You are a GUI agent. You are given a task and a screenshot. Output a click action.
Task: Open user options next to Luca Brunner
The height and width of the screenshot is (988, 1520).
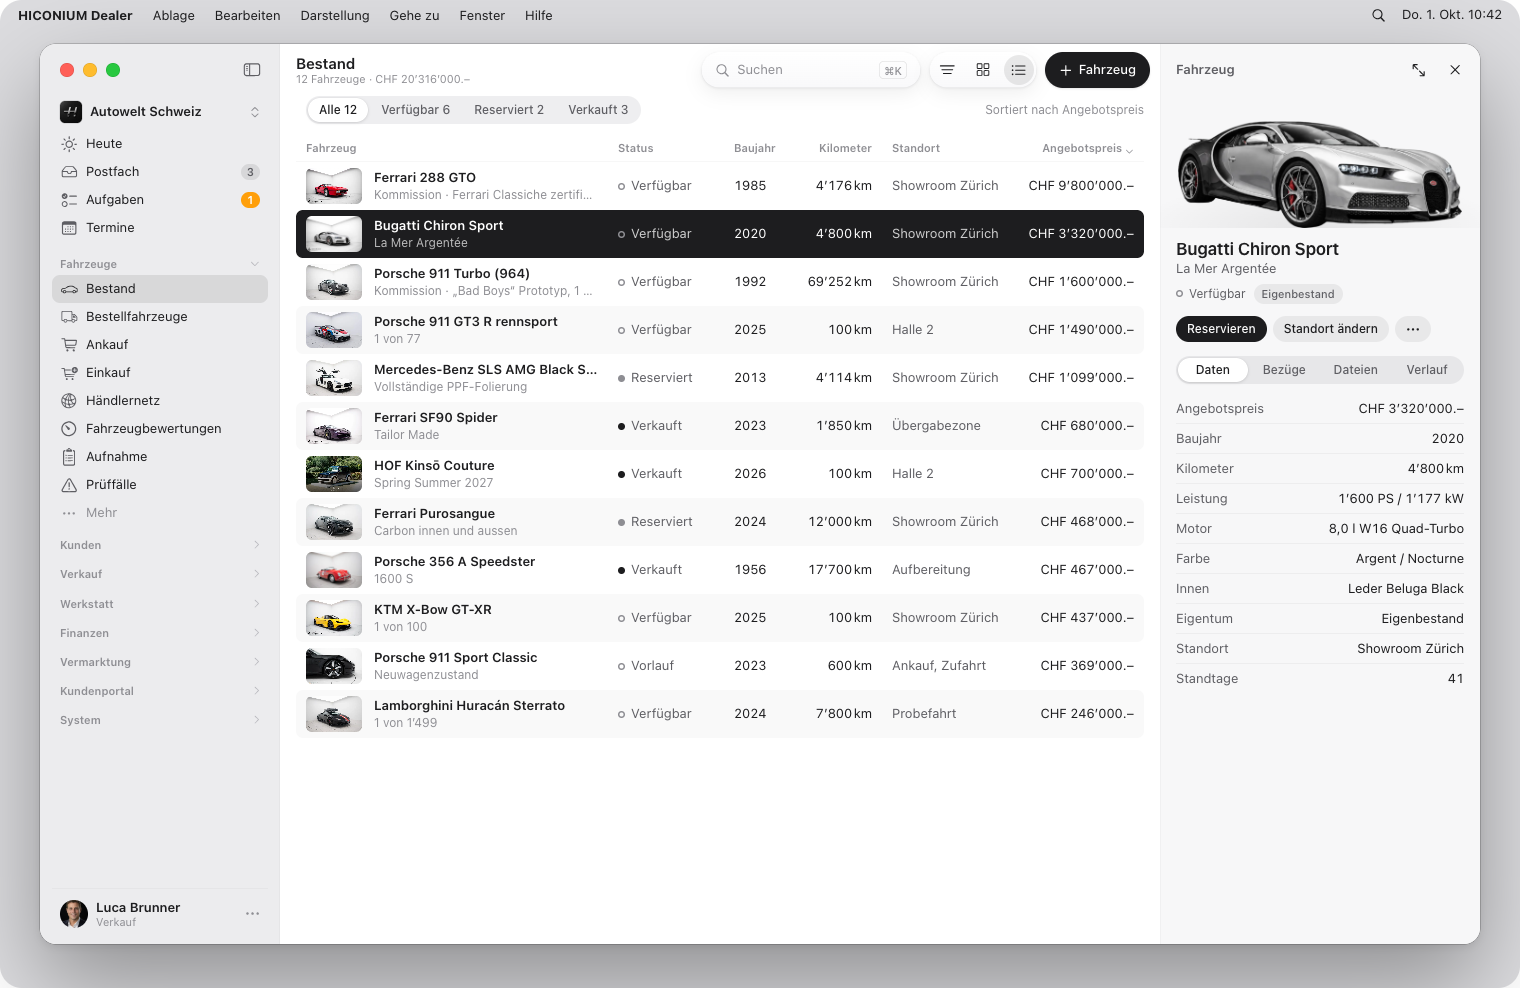coord(253,914)
